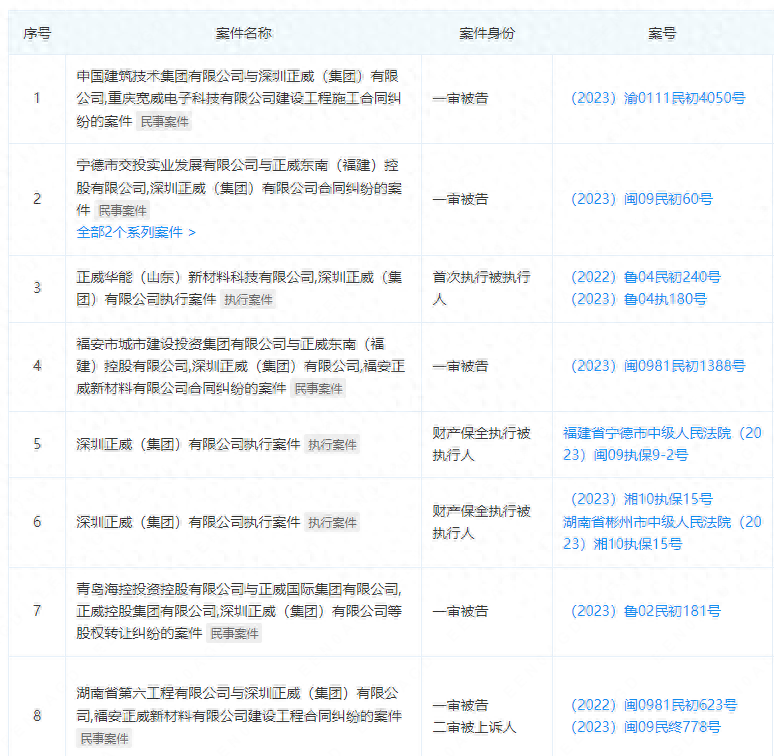Viewport: 774px width, 756px height.
Task: Select row 5 case name 深圳正威（集团）有限公司执行案件
Action: pos(188,444)
